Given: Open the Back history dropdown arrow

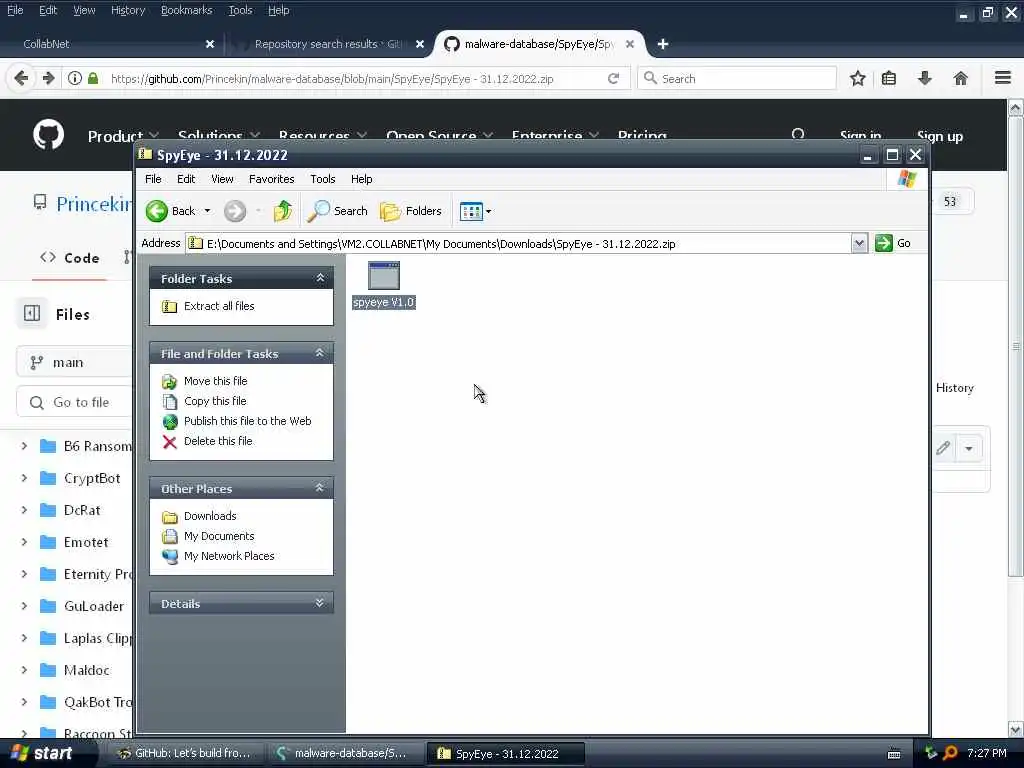Looking at the screenshot, I should (x=208, y=211).
